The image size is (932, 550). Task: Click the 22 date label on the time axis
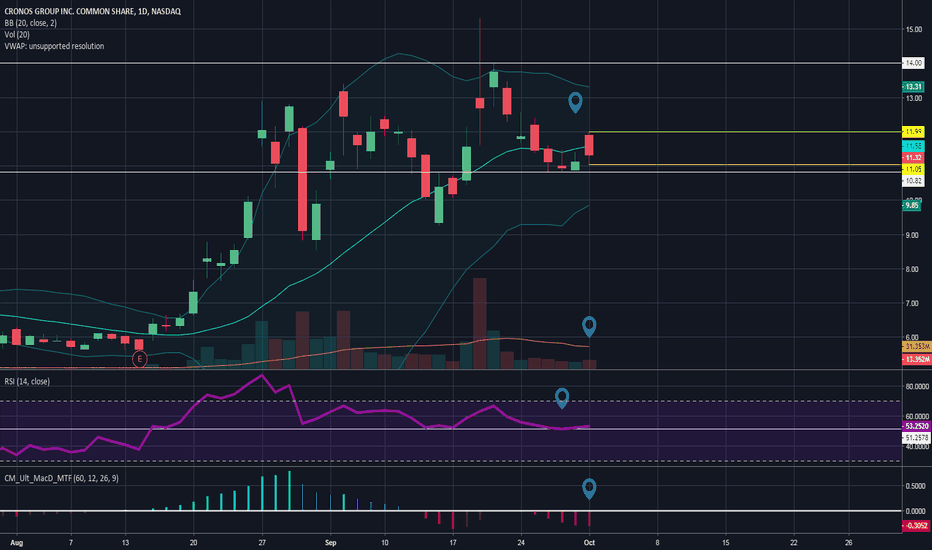[x=794, y=542]
